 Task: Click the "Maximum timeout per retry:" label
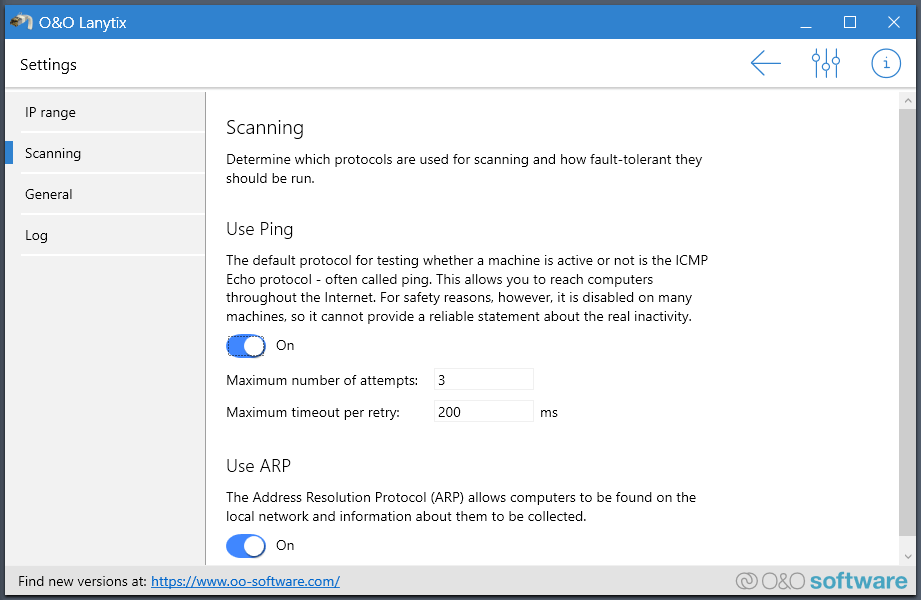point(312,413)
